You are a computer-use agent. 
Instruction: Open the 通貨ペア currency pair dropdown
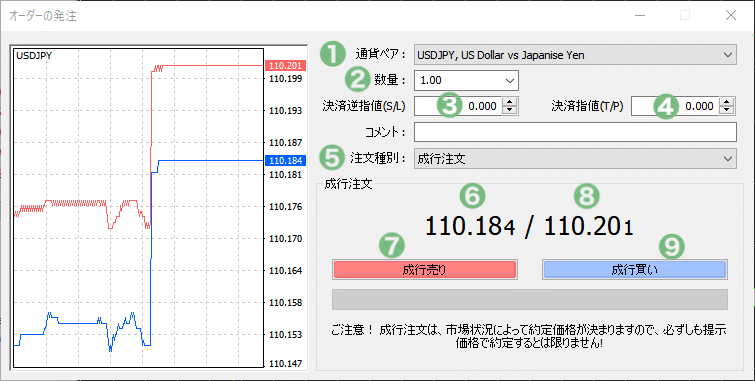575,55
